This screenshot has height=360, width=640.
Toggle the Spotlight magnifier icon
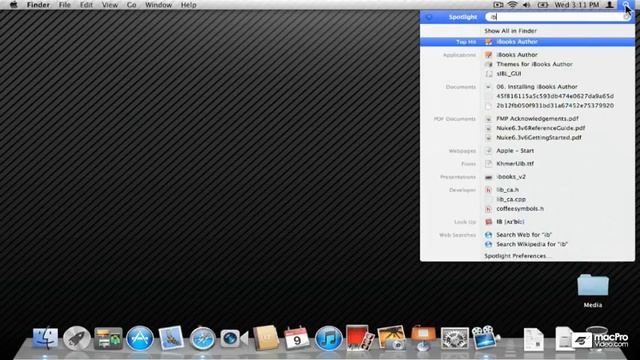626,5
